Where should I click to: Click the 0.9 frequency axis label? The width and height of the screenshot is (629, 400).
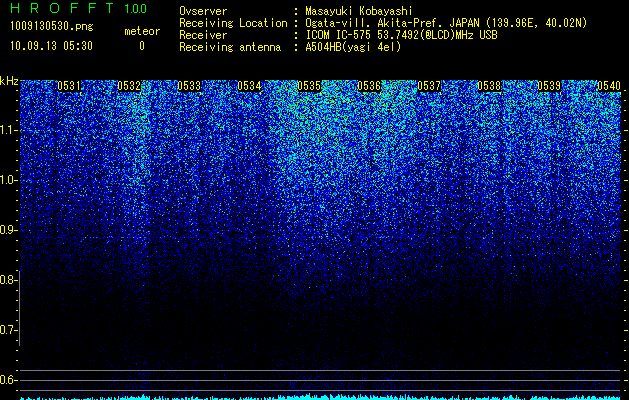8,230
